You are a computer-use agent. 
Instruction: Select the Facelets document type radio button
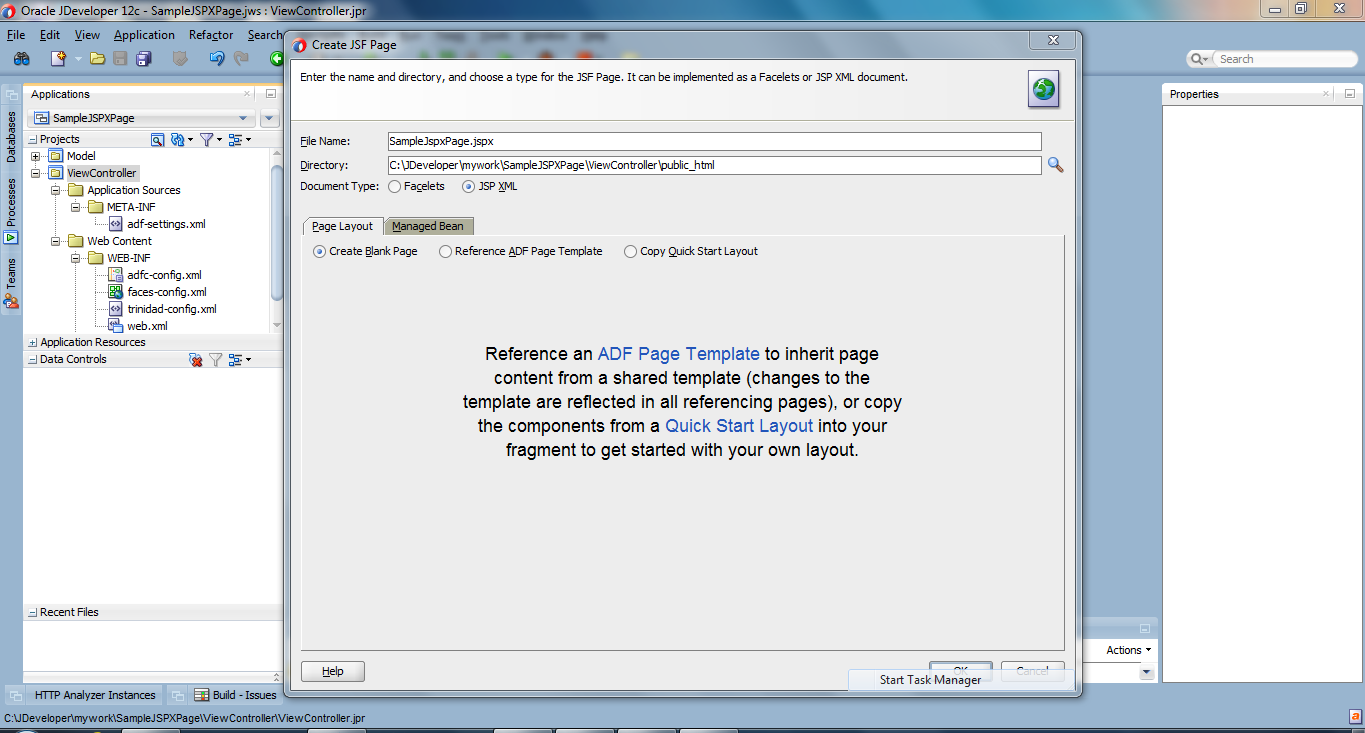coord(394,186)
